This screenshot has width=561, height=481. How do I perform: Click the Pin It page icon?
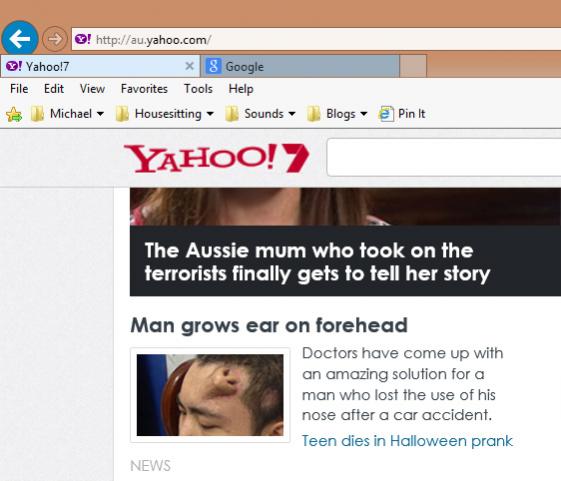pyautogui.click(x=386, y=114)
